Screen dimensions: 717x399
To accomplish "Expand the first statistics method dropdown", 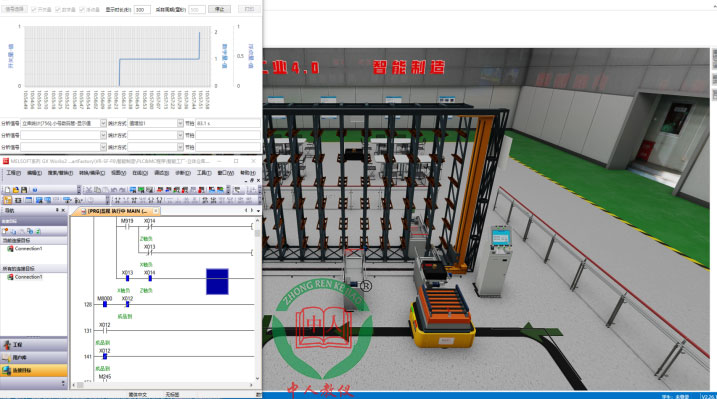I will (180, 123).
